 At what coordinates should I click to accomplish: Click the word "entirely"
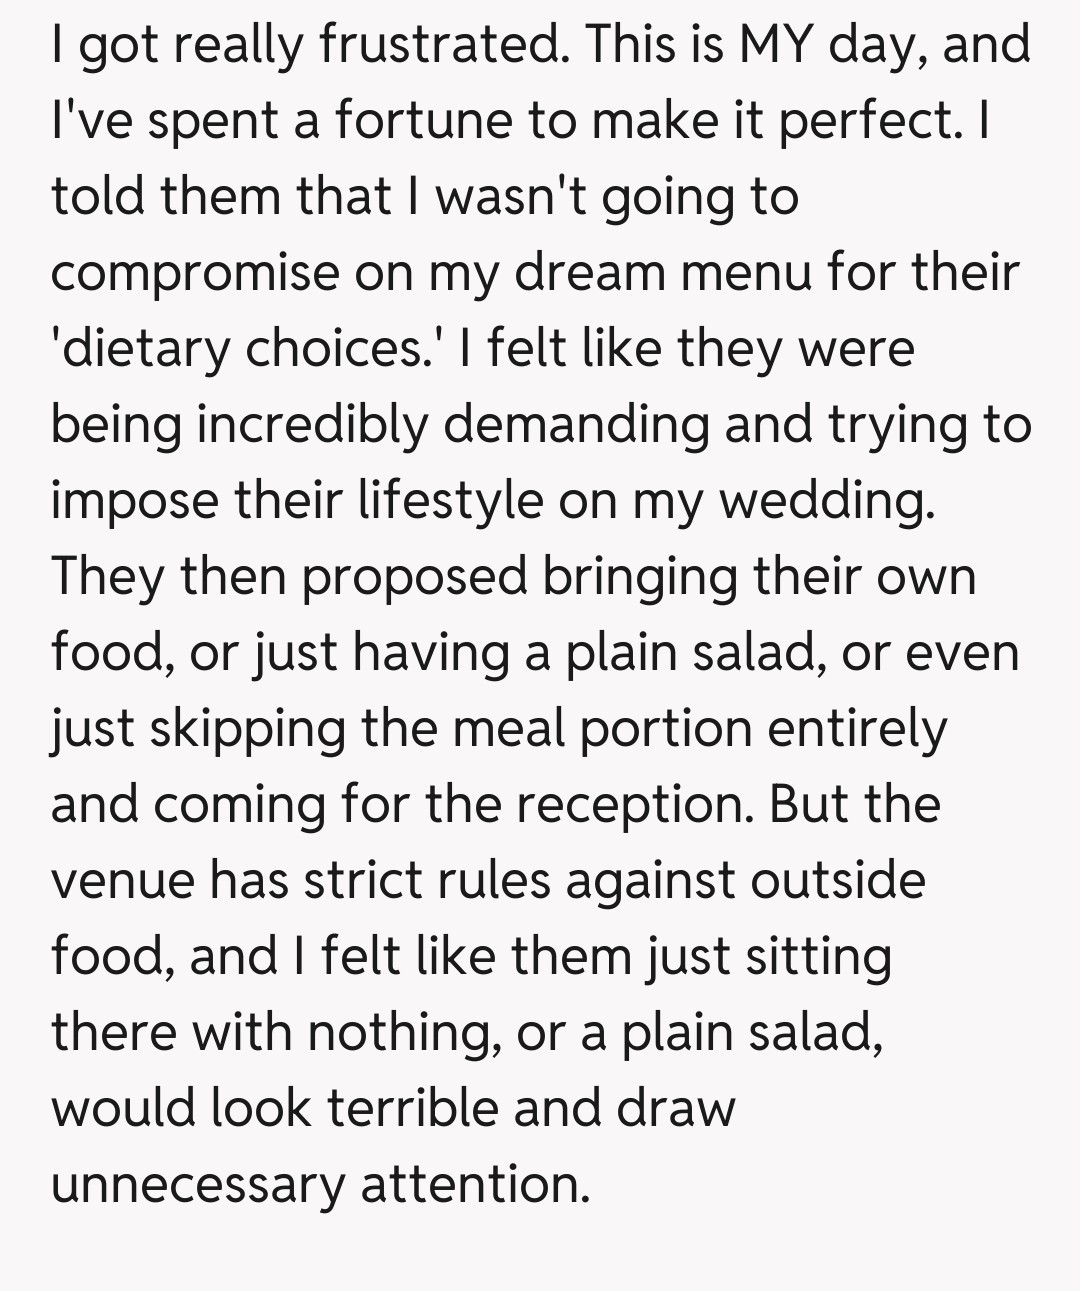click(x=856, y=729)
